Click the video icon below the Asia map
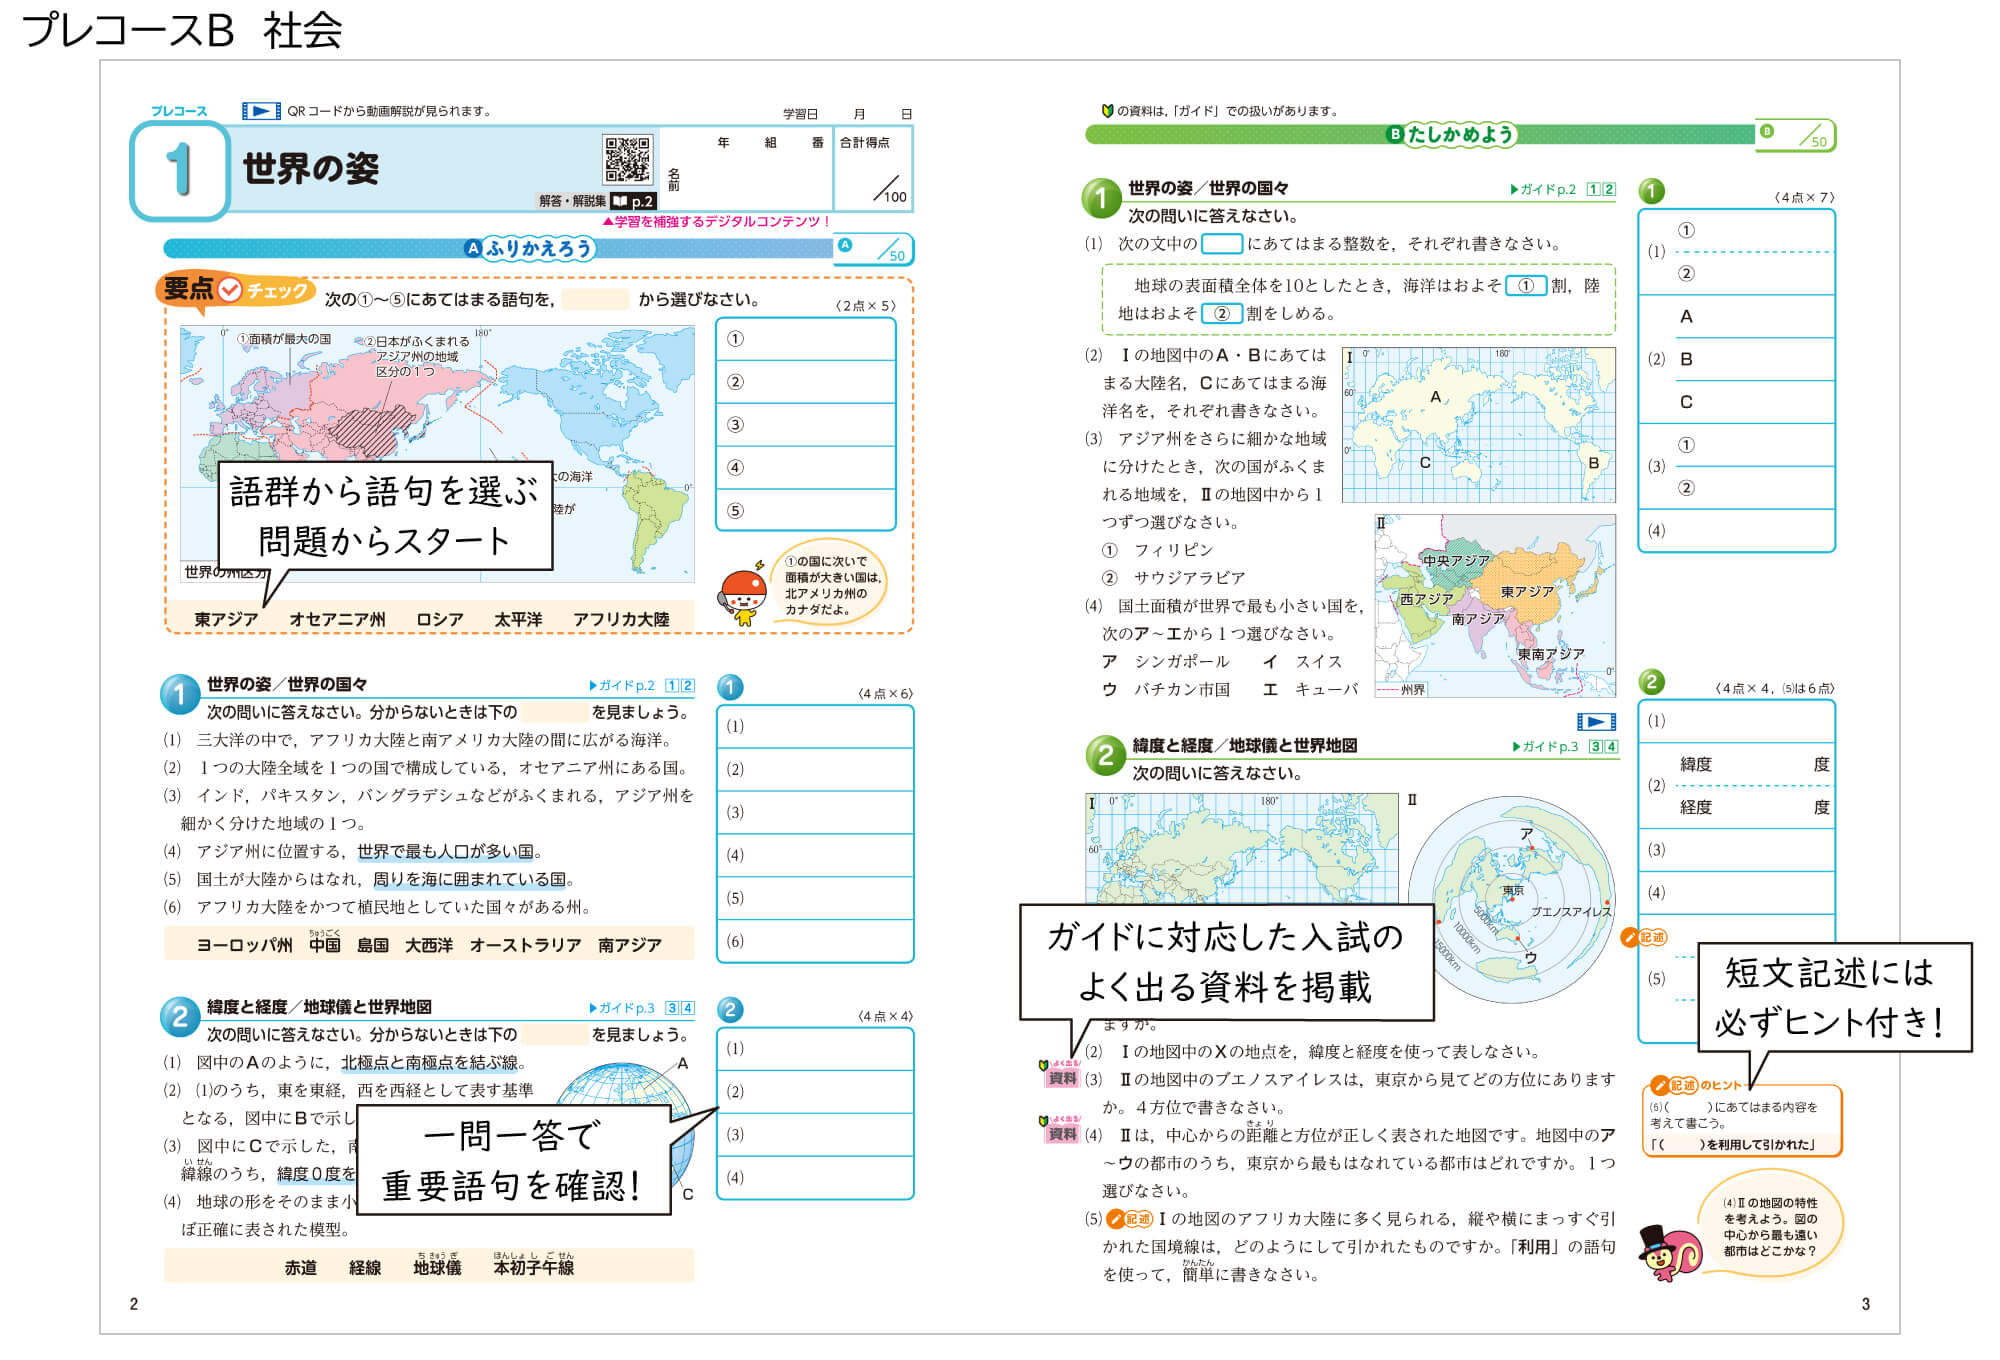 point(1596,722)
